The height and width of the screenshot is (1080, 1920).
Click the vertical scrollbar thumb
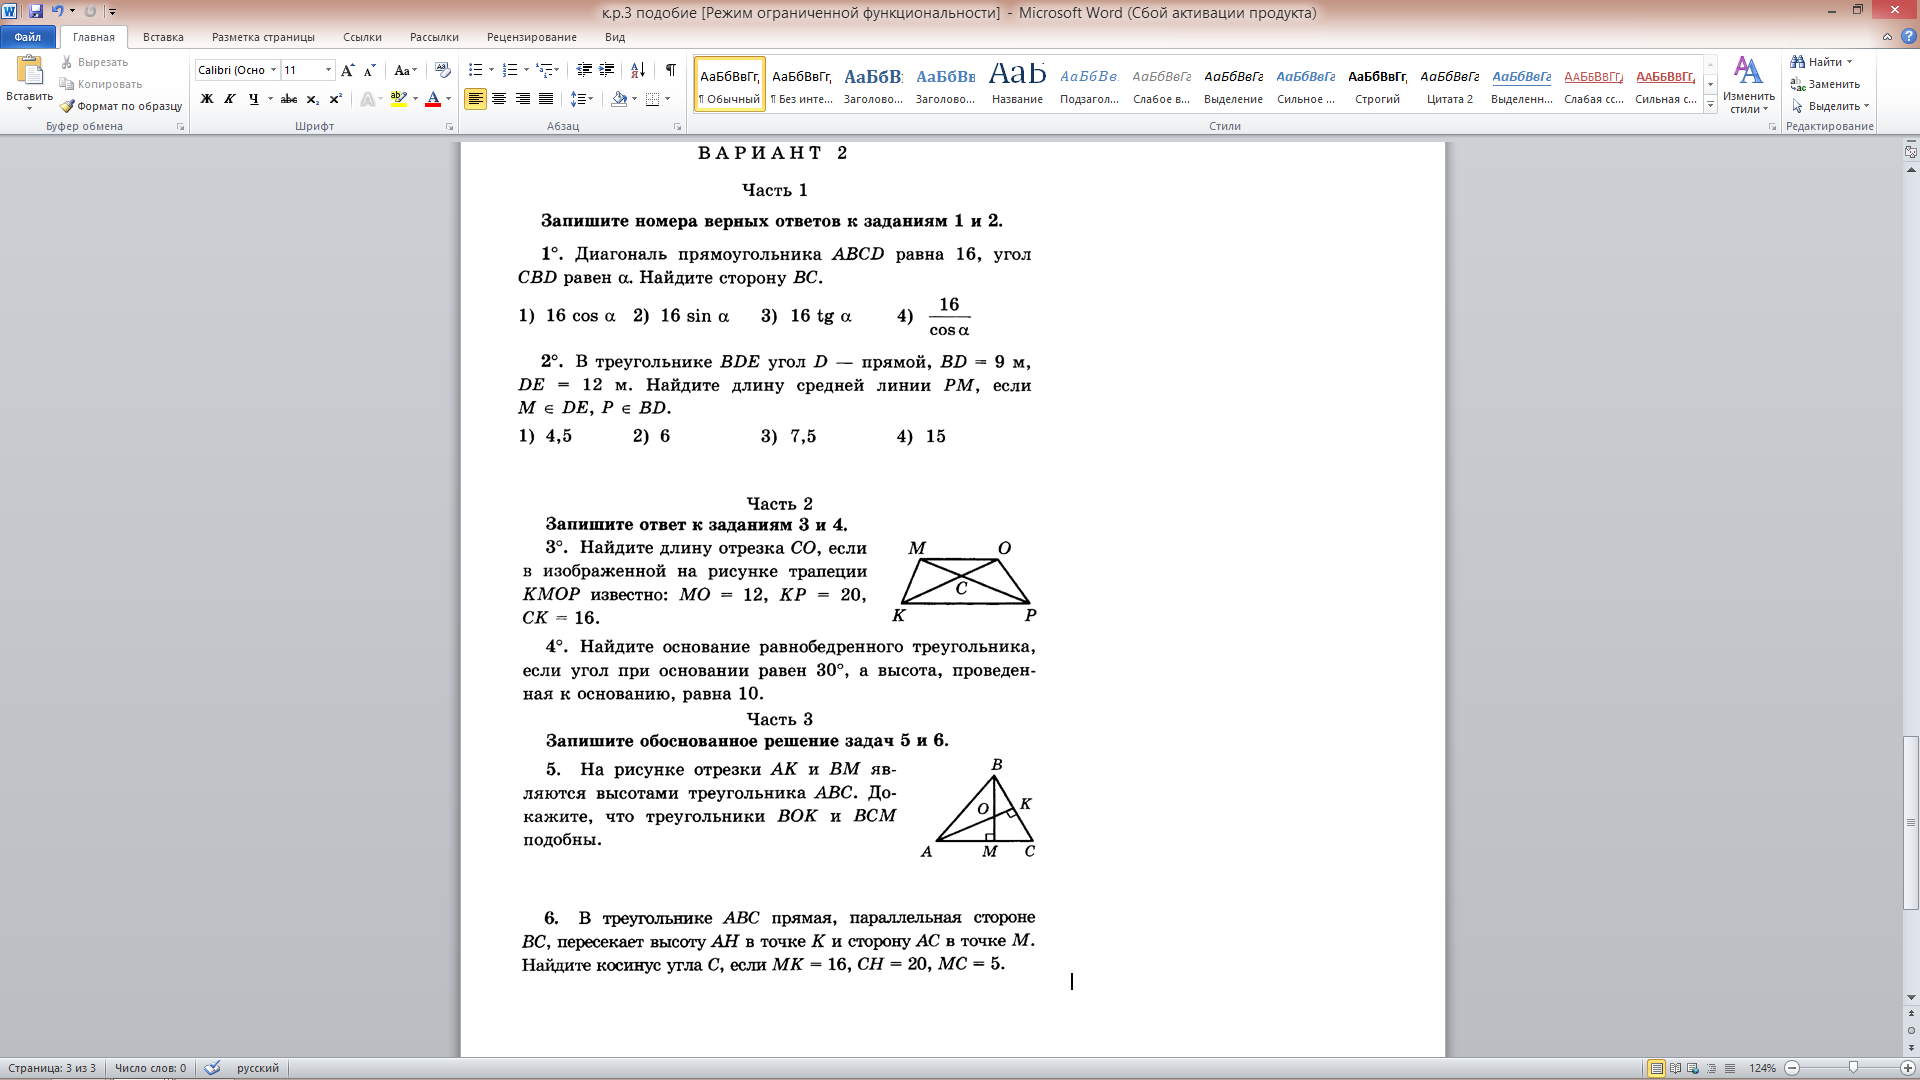point(1911,822)
